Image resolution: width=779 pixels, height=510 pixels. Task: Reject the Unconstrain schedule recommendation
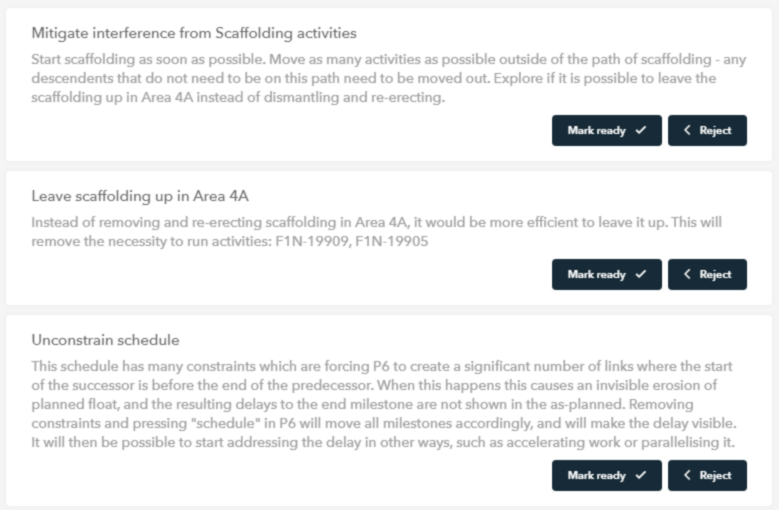[x=707, y=475]
